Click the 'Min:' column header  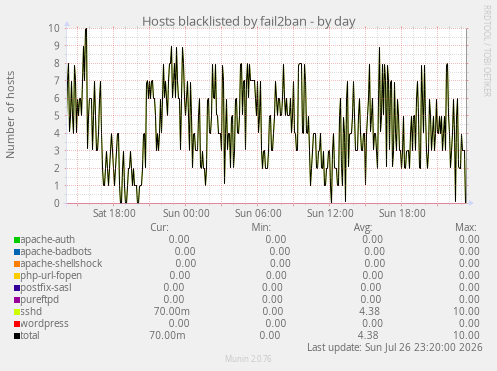click(x=261, y=228)
